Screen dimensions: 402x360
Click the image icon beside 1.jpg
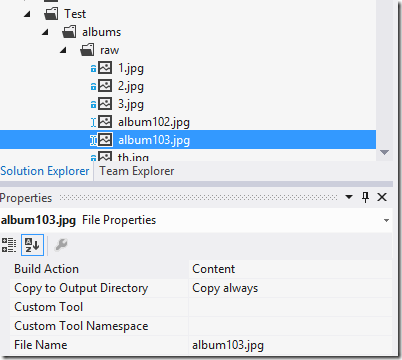(105, 68)
